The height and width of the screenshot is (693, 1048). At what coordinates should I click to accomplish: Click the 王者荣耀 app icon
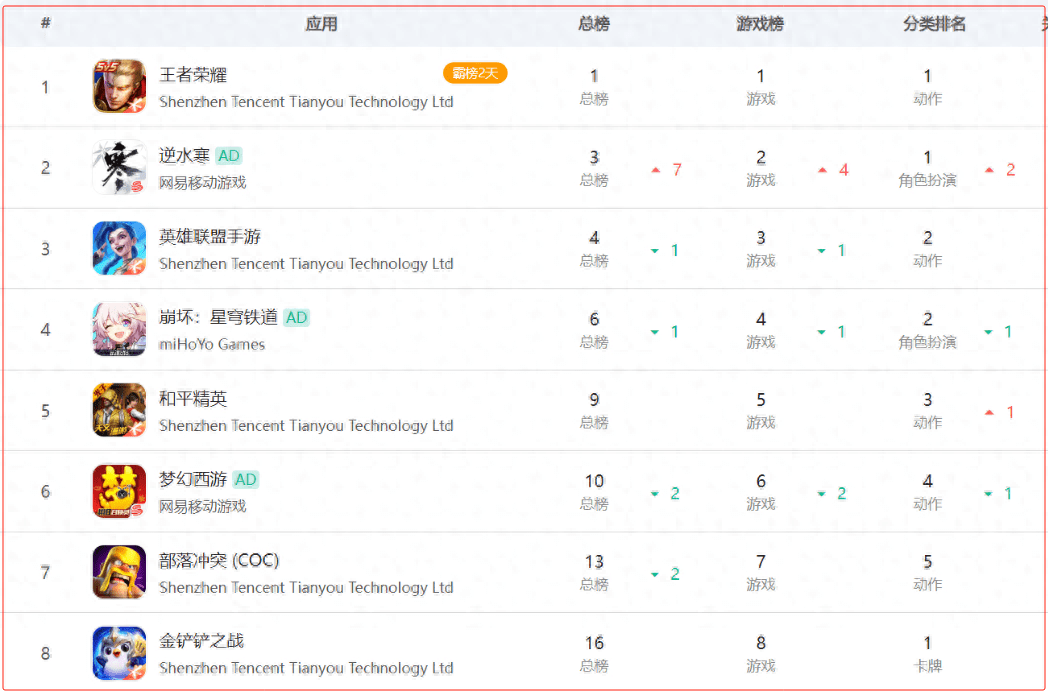tap(119, 87)
